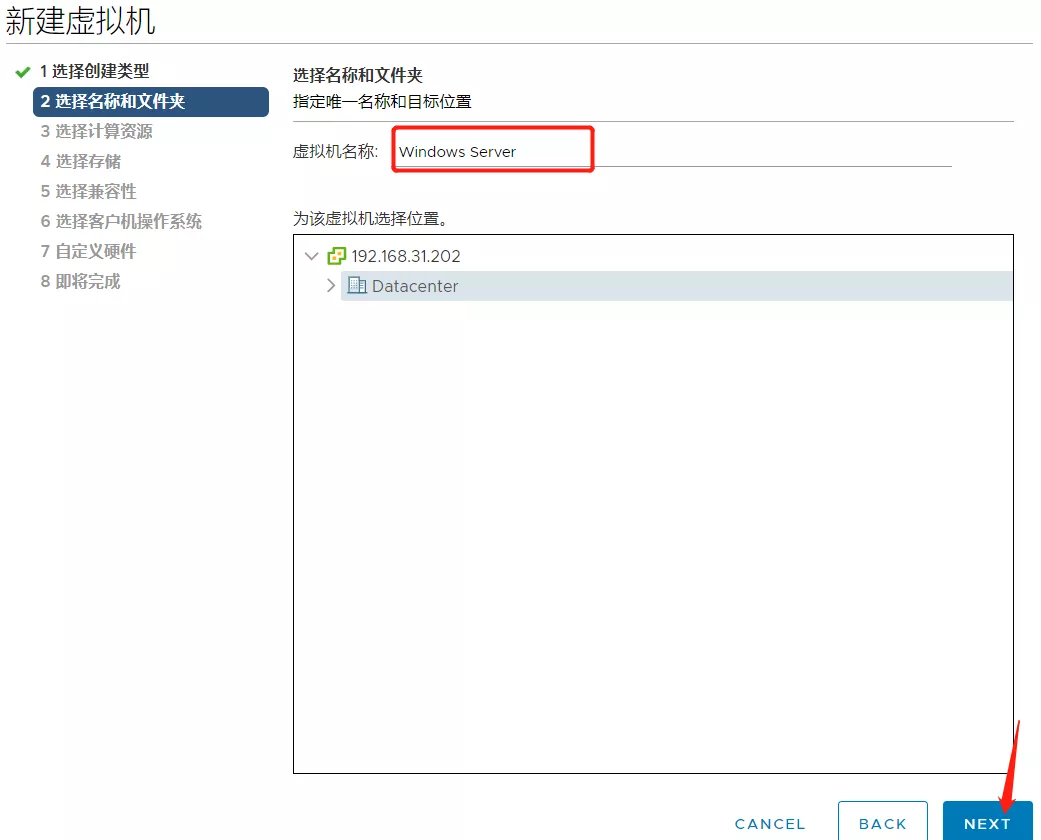Screen dimensions: 1041x840
Task: Select step 5 选择兼容性
Action: (x=88, y=191)
